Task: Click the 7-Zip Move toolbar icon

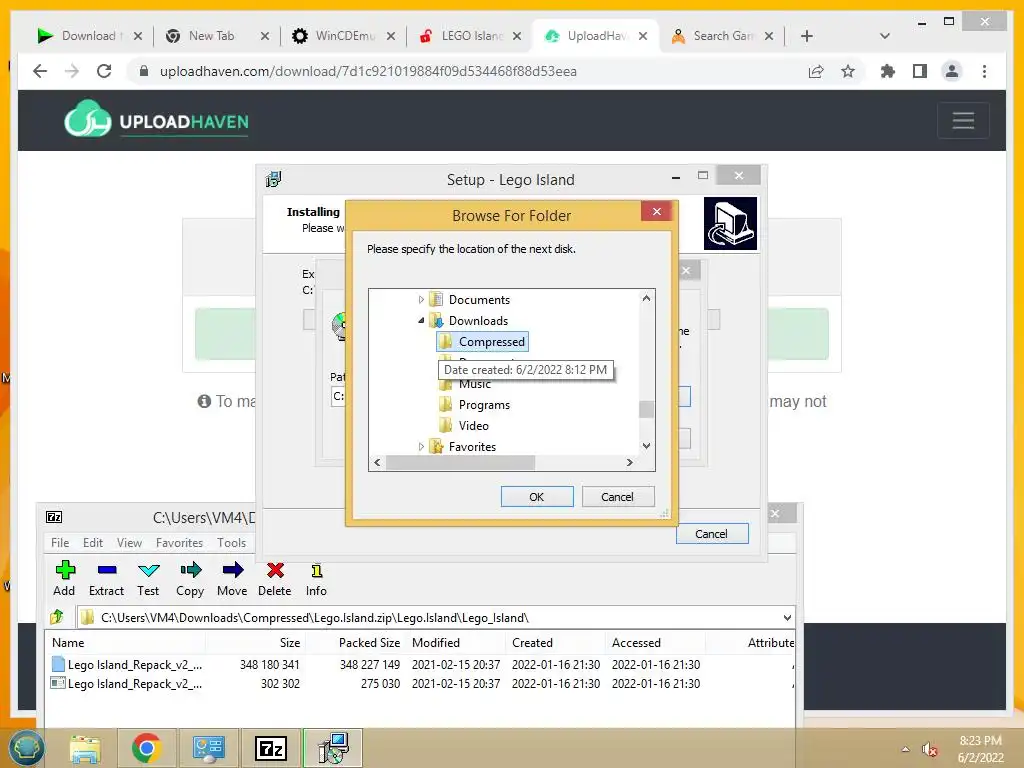Action: [x=232, y=578]
